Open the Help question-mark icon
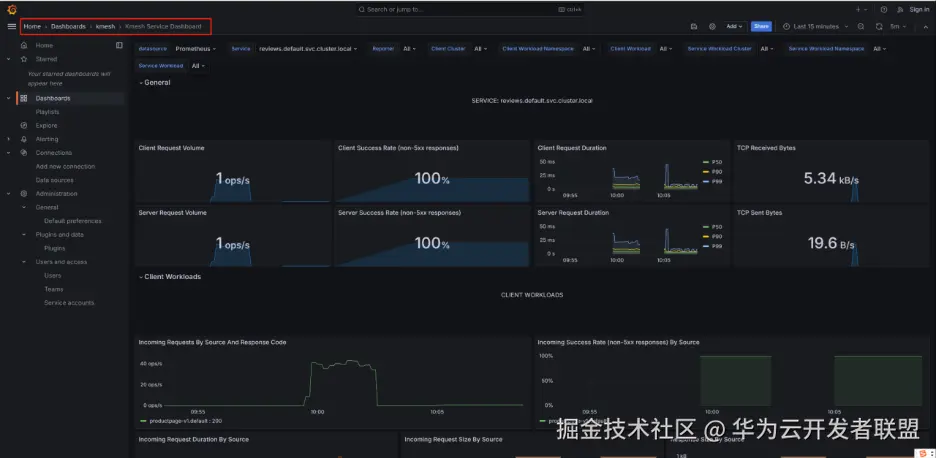 (x=883, y=10)
